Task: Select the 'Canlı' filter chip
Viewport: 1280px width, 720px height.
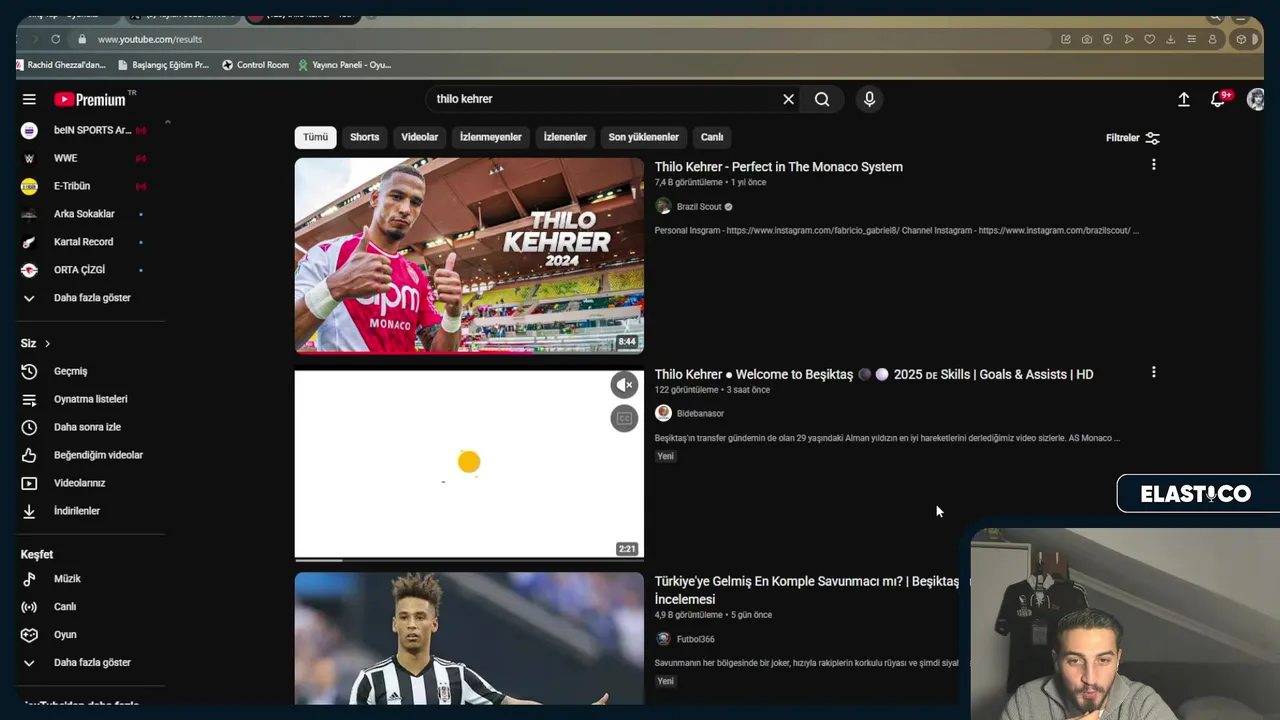Action: point(712,137)
